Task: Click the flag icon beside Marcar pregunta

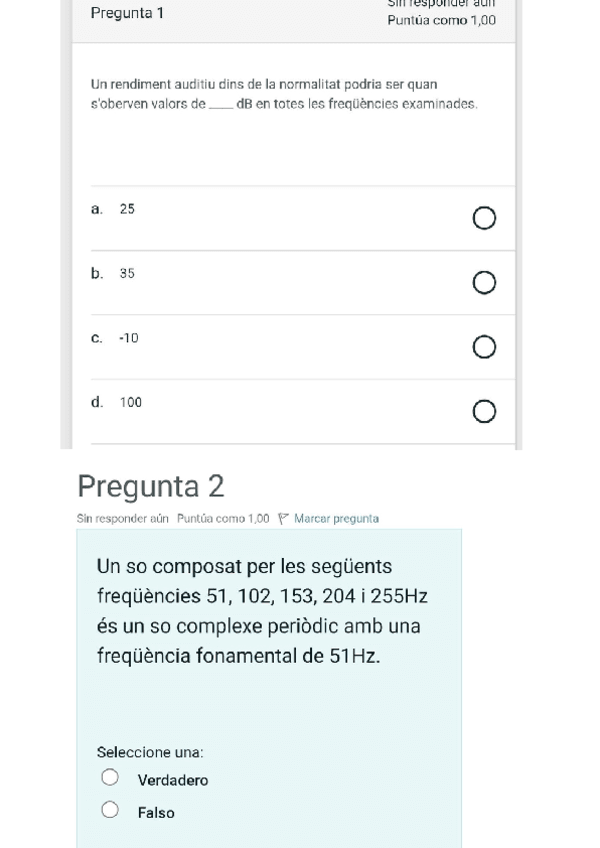Action: 285,518
